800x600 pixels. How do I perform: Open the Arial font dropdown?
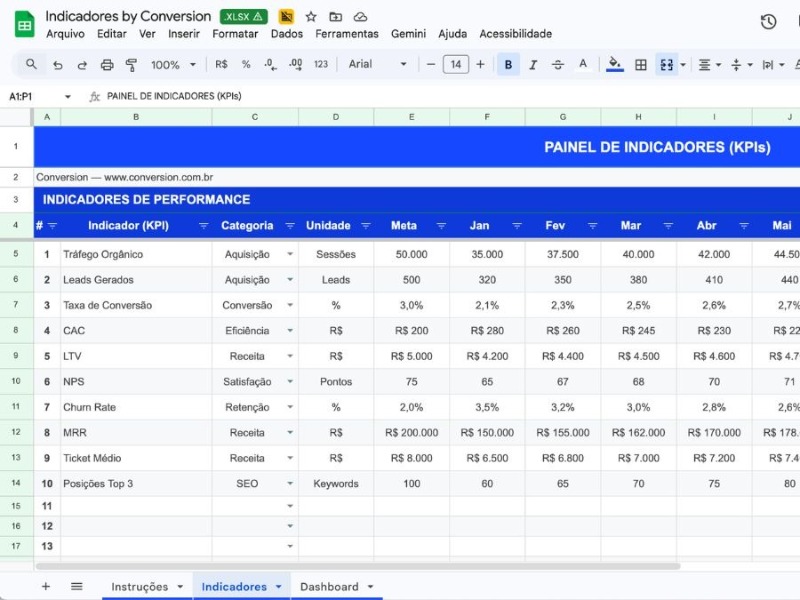pyautogui.click(x=377, y=65)
